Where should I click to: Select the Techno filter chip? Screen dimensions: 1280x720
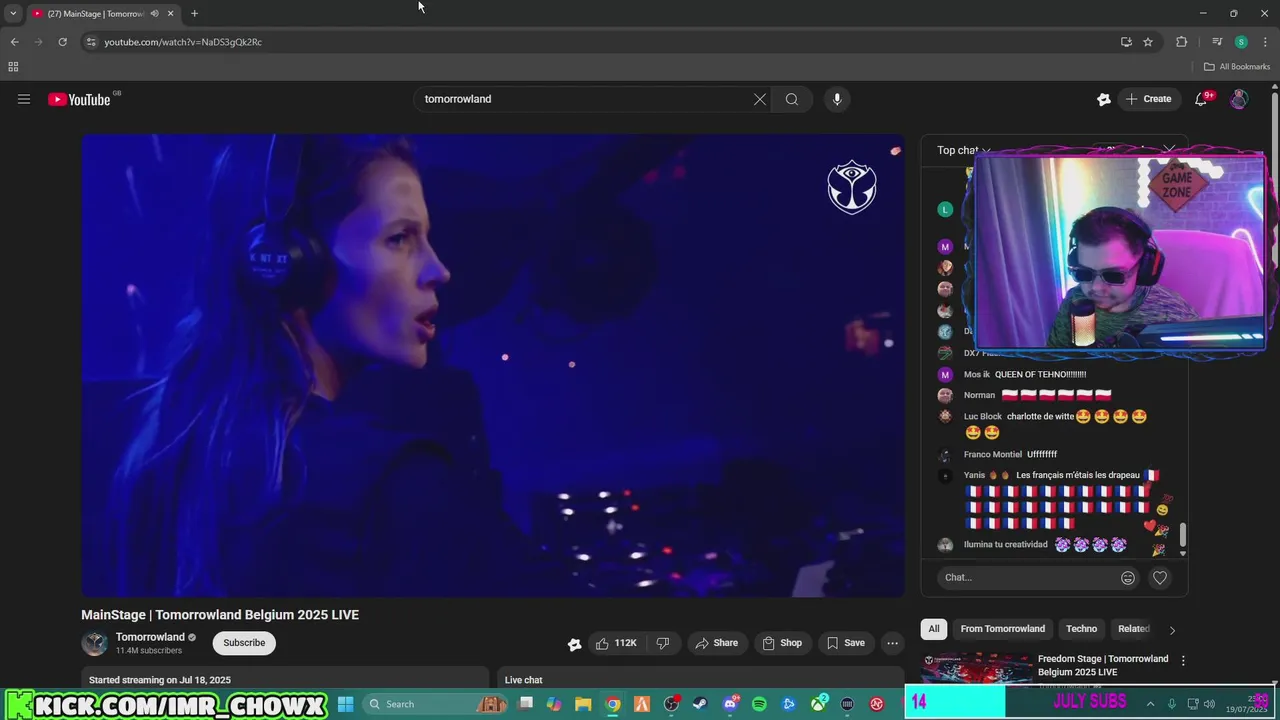point(1081,629)
